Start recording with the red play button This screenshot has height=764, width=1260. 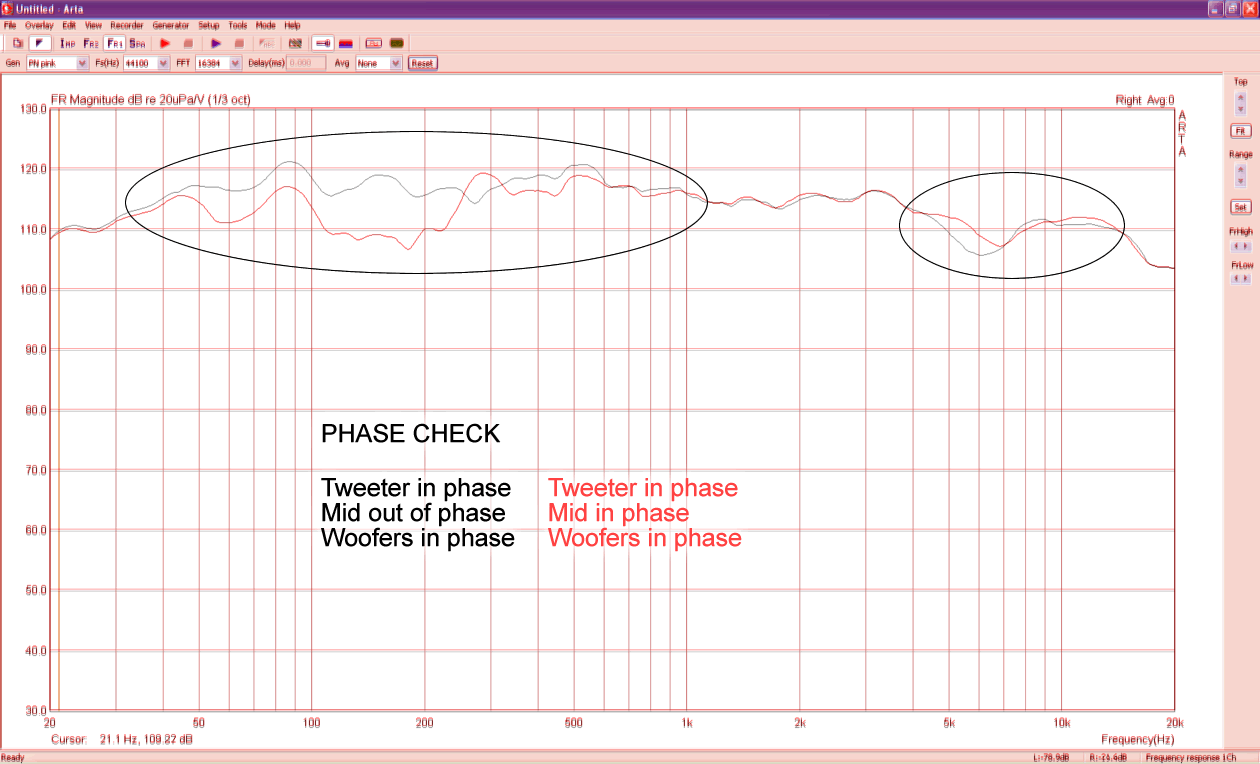pos(165,43)
